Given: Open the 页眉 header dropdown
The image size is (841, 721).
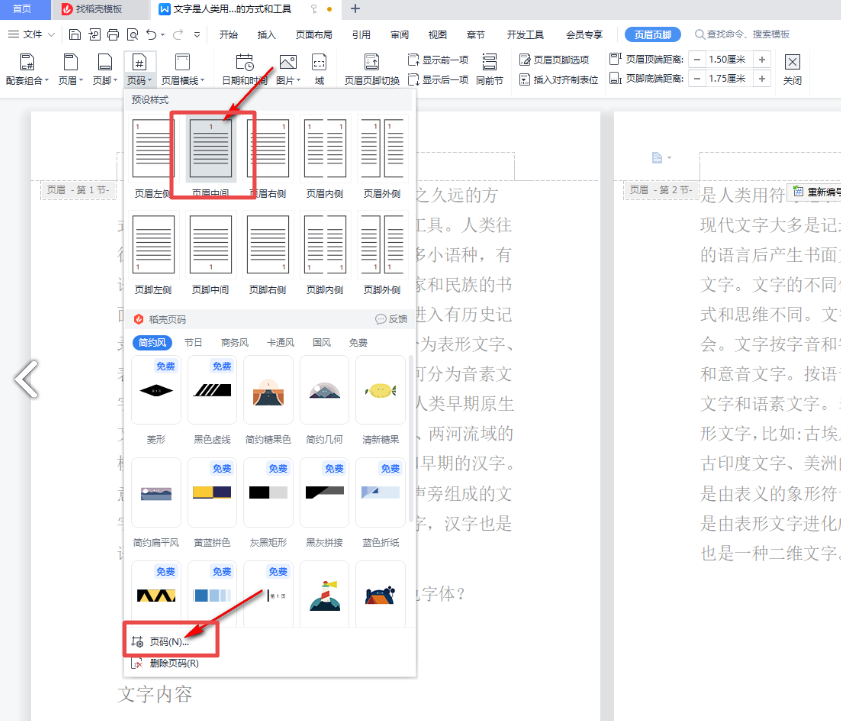Looking at the screenshot, I should [71, 69].
